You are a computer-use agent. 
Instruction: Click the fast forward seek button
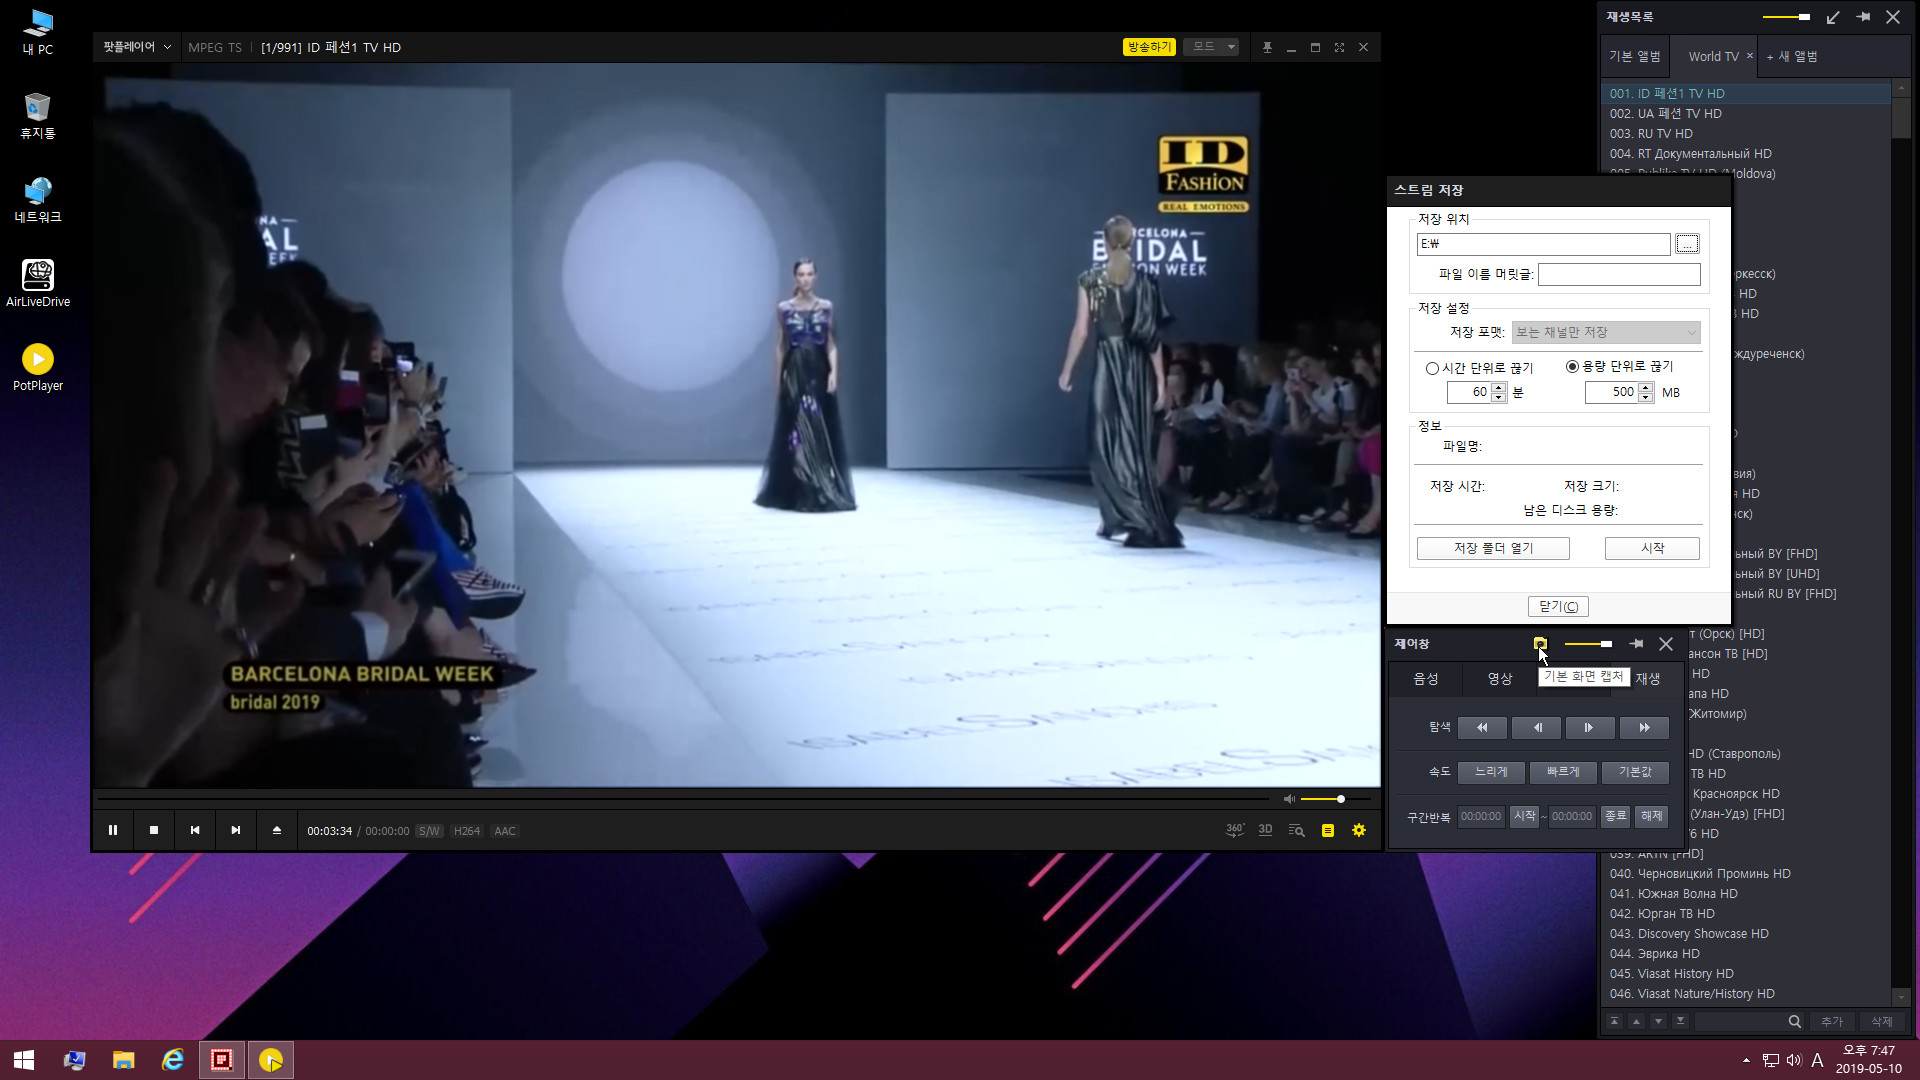pyautogui.click(x=1644, y=727)
